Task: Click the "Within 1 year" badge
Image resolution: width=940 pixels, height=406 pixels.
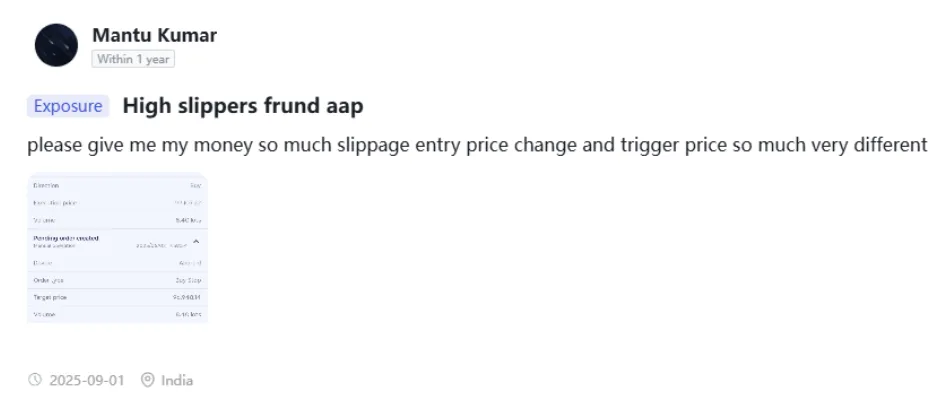Action: click(x=133, y=59)
